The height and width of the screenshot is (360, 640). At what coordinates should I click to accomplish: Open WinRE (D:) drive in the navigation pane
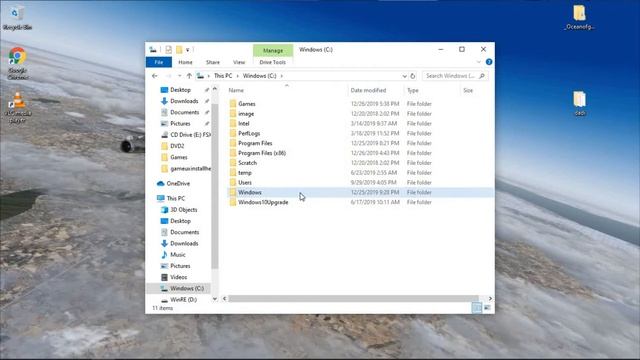[x=183, y=300]
